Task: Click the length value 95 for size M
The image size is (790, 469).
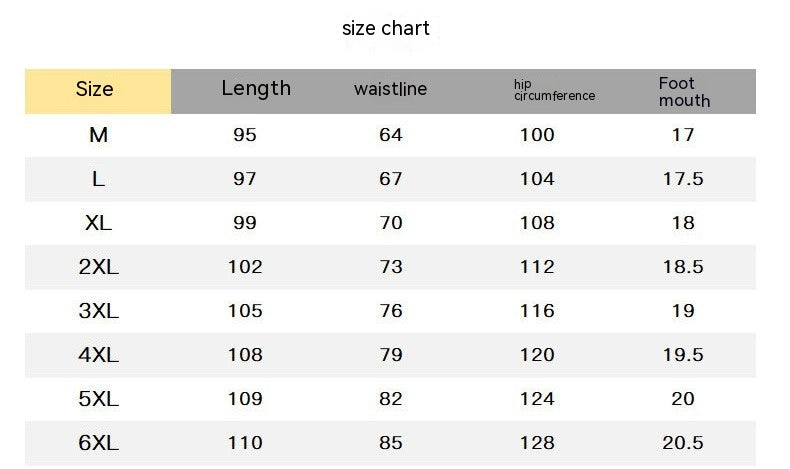Action: coord(245,135)
